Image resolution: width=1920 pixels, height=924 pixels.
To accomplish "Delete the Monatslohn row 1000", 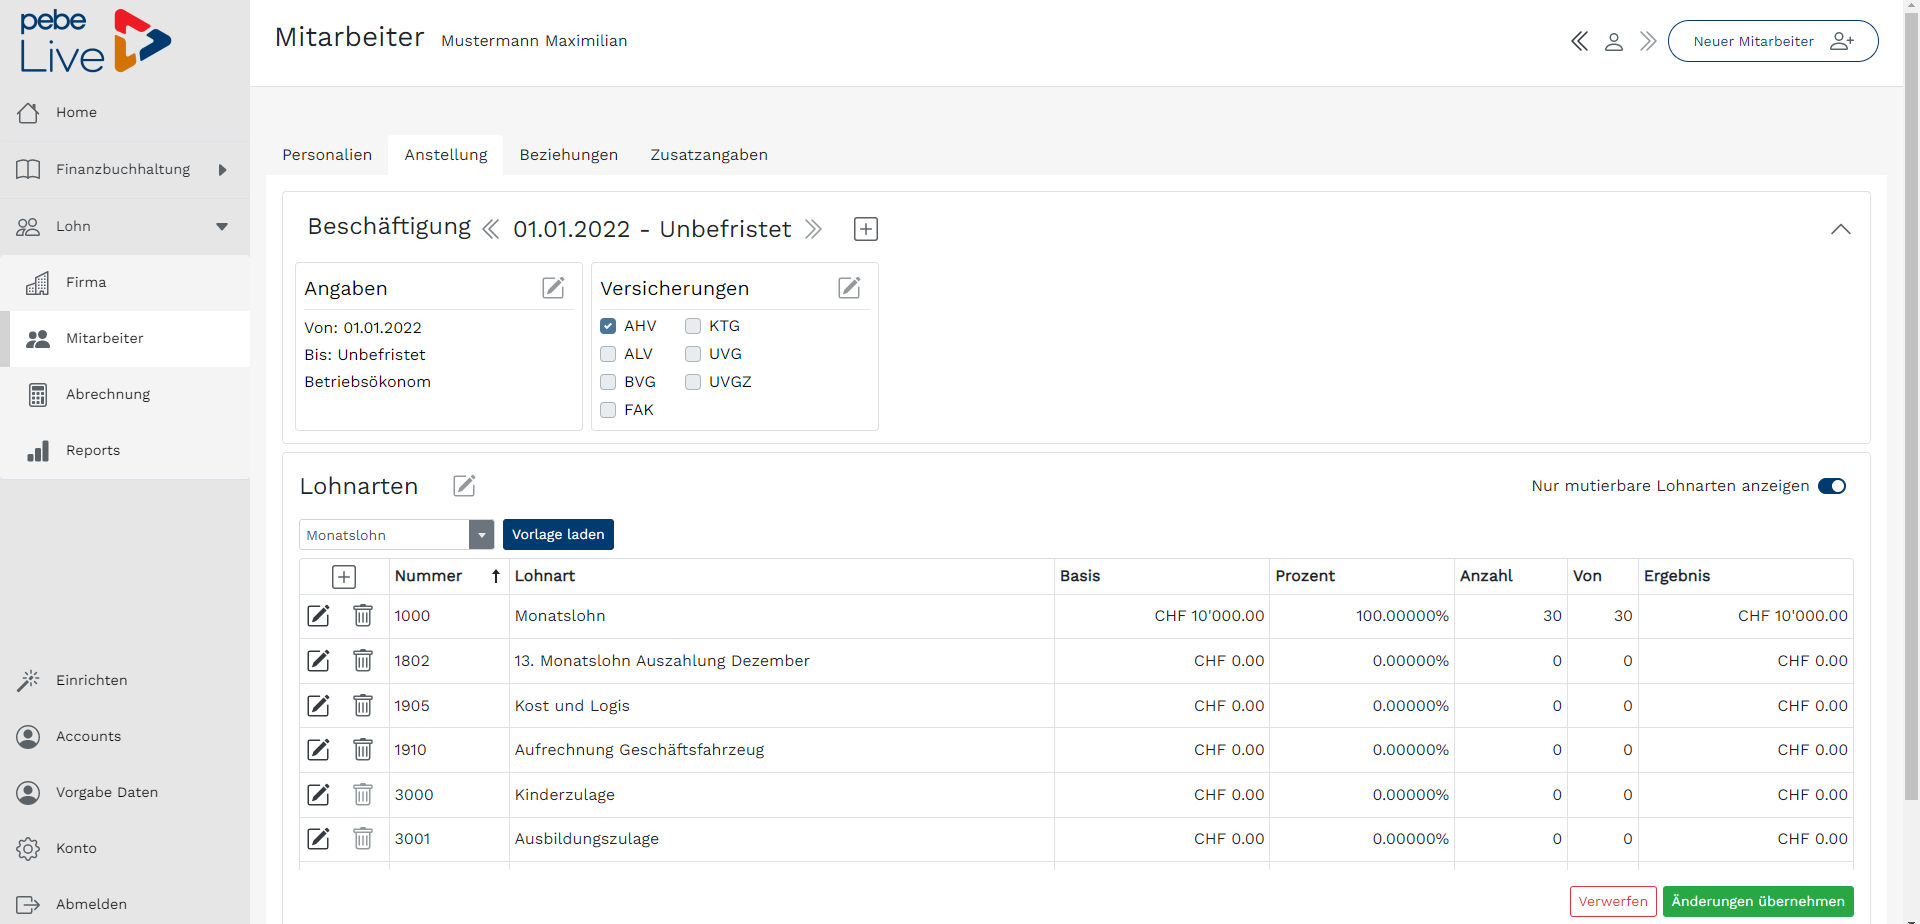I will click(363, 616).
